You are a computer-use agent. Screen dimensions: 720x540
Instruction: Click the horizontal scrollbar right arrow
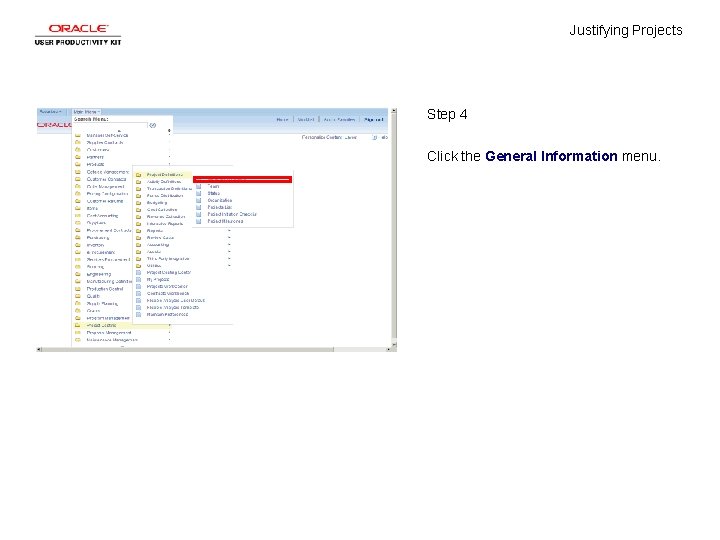click(x=388, y=349)
